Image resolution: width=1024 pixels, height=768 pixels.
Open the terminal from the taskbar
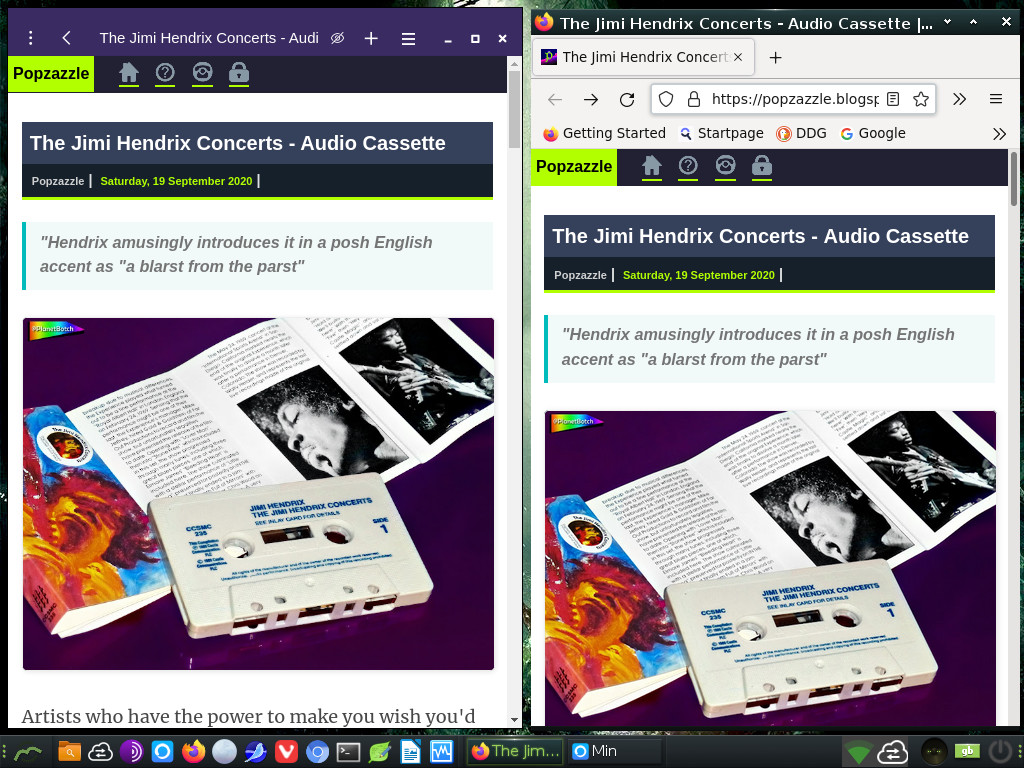(x=348, y=752)
